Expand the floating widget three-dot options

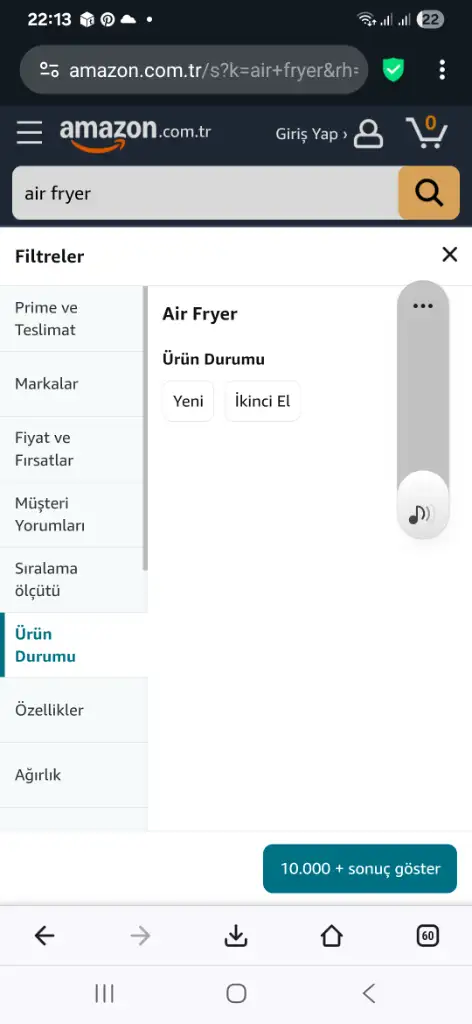coord(422,305)
